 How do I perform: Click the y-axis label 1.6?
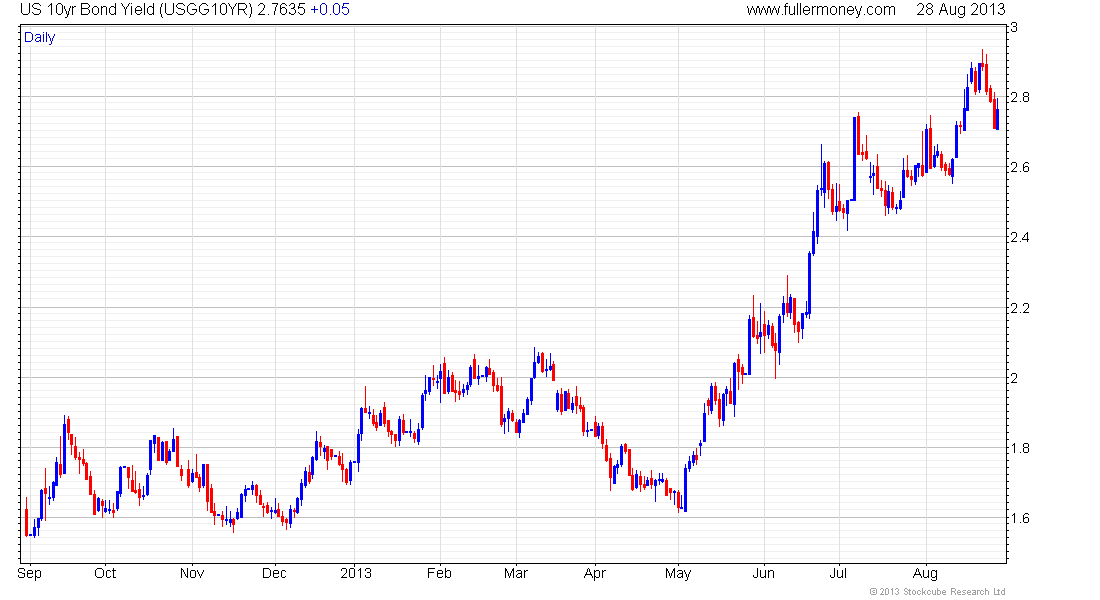pos(1020,519)
